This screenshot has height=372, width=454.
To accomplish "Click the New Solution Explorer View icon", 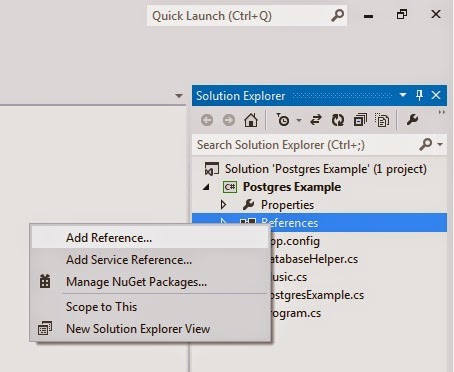I will (x=45, y=328).
